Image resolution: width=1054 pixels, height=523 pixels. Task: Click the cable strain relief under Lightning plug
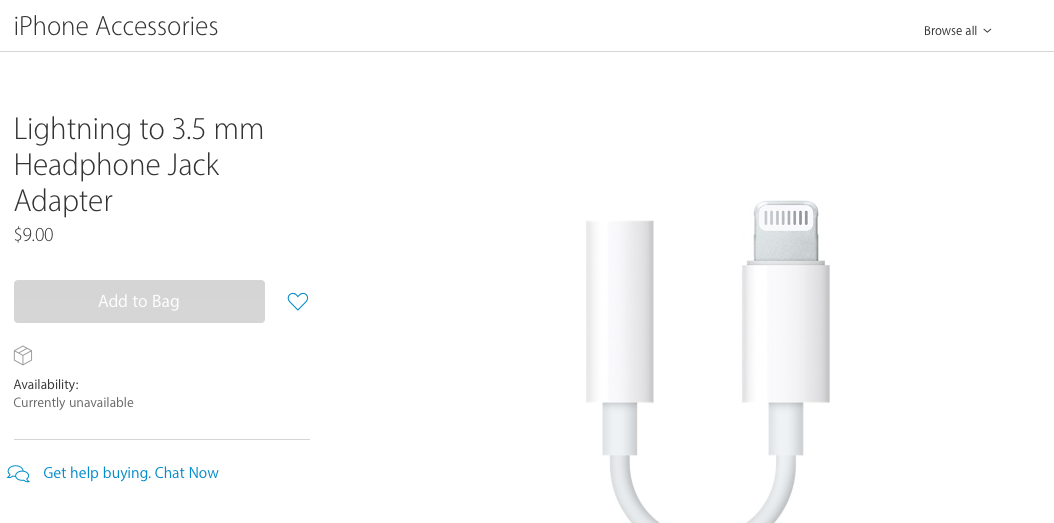[x=785, y=429]
